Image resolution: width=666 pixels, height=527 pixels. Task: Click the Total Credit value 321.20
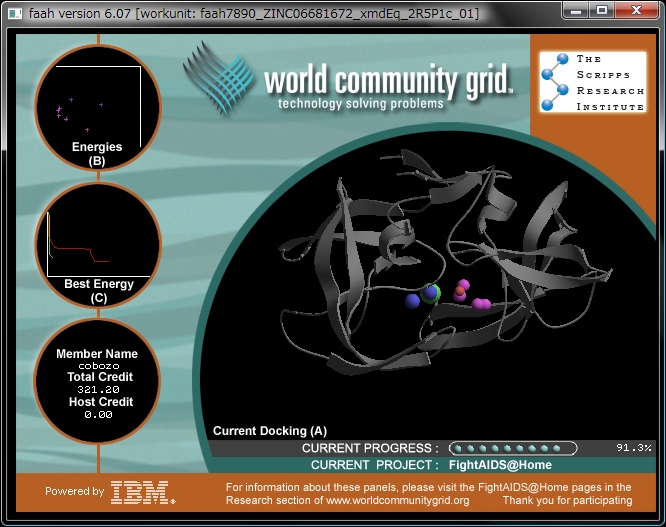point(99,389)
